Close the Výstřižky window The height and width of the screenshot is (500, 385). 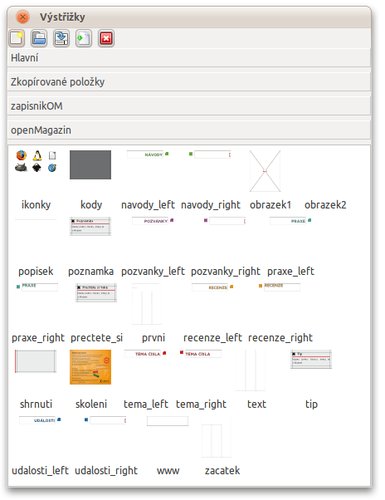(x=23, y=17)
